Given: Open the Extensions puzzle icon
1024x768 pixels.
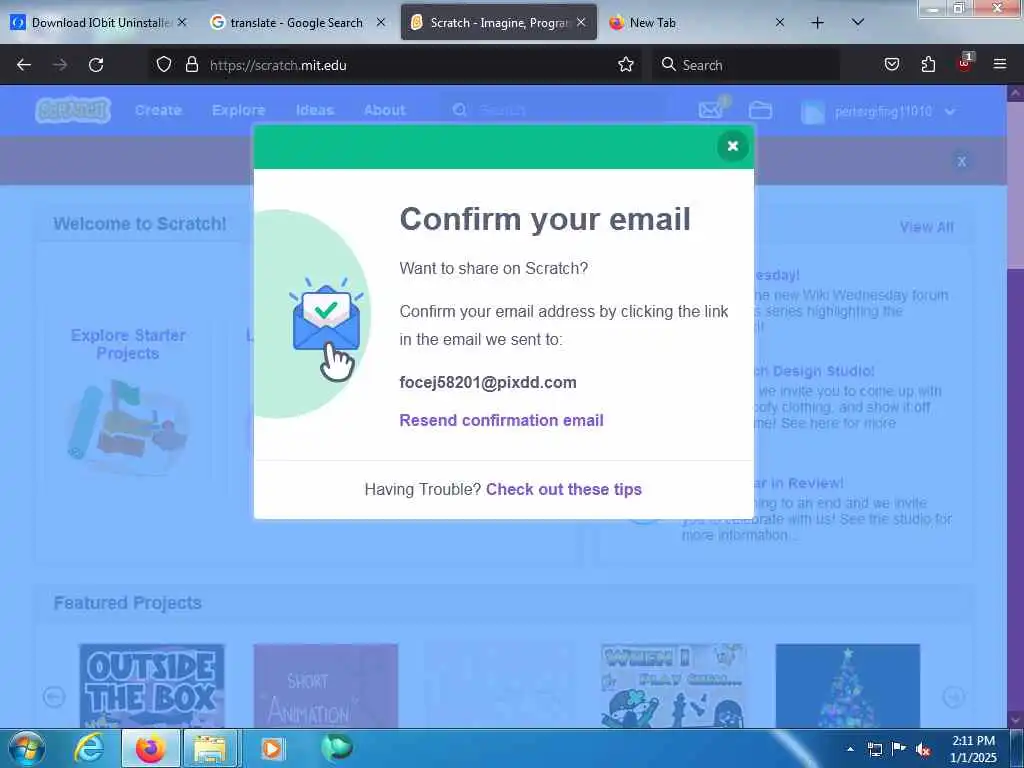Looking at the screenshot, I should tap(928, 65).
